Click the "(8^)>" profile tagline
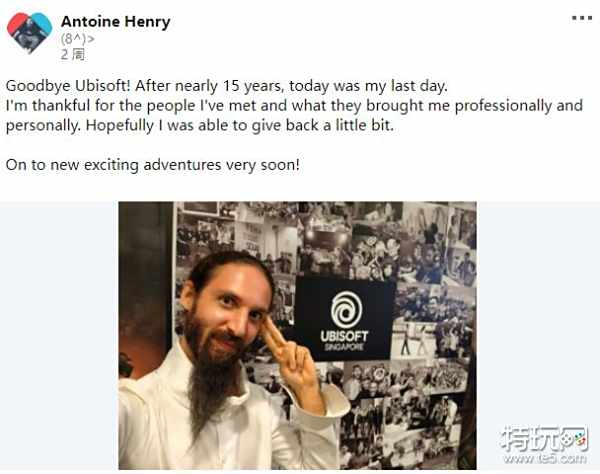 pos(78,39)
